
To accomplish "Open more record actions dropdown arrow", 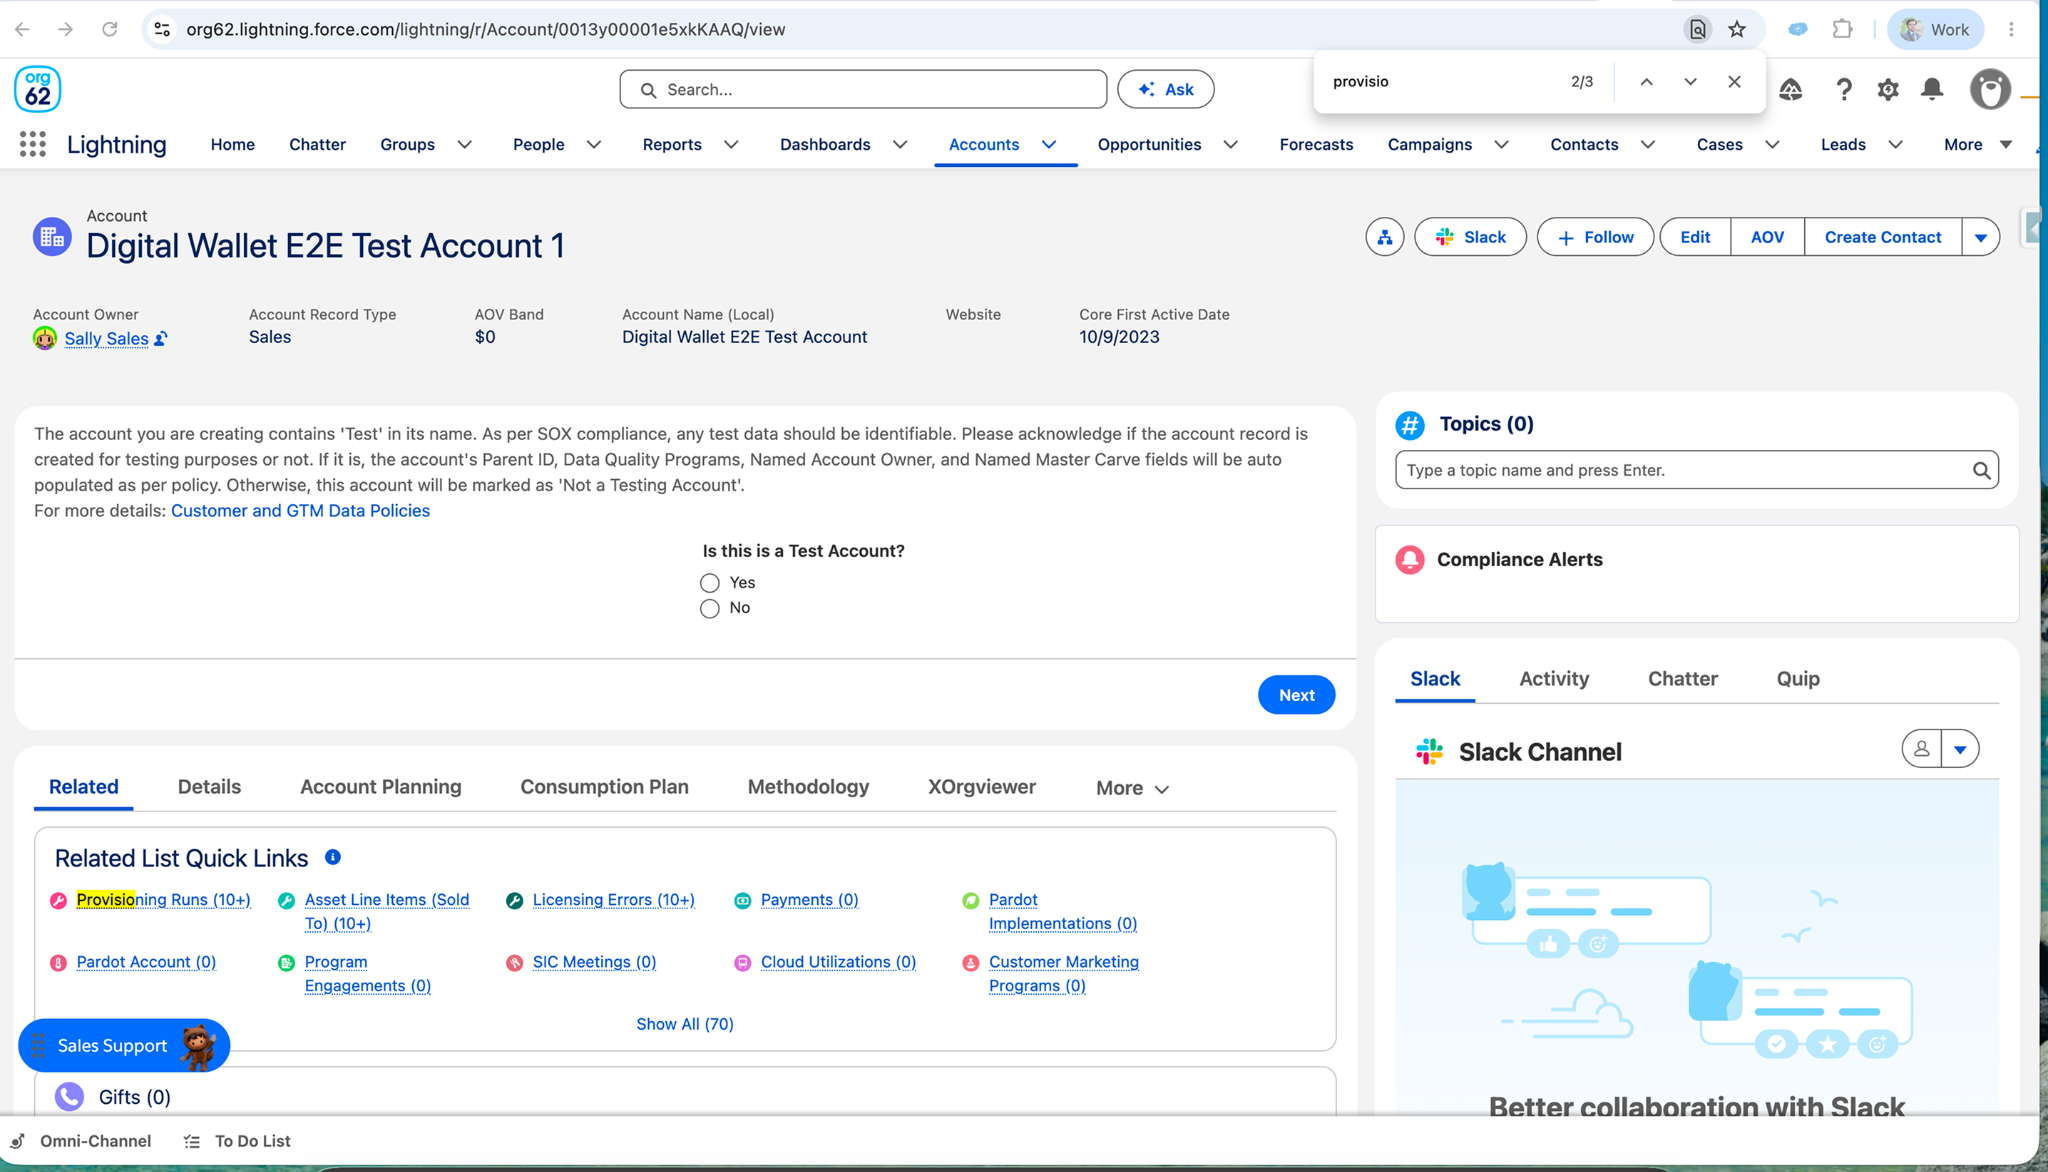I will [x=1980, y=237].
